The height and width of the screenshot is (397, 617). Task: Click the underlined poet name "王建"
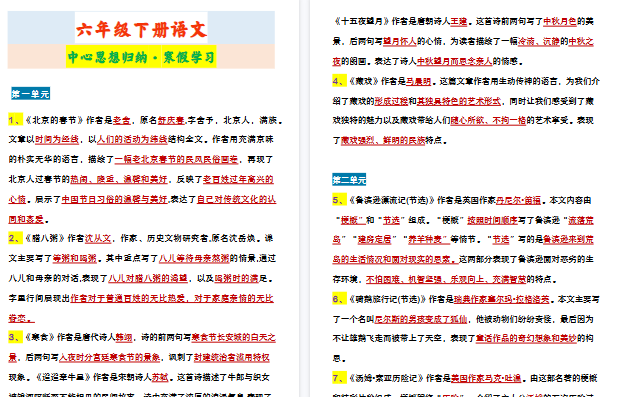tap(458, 21)
